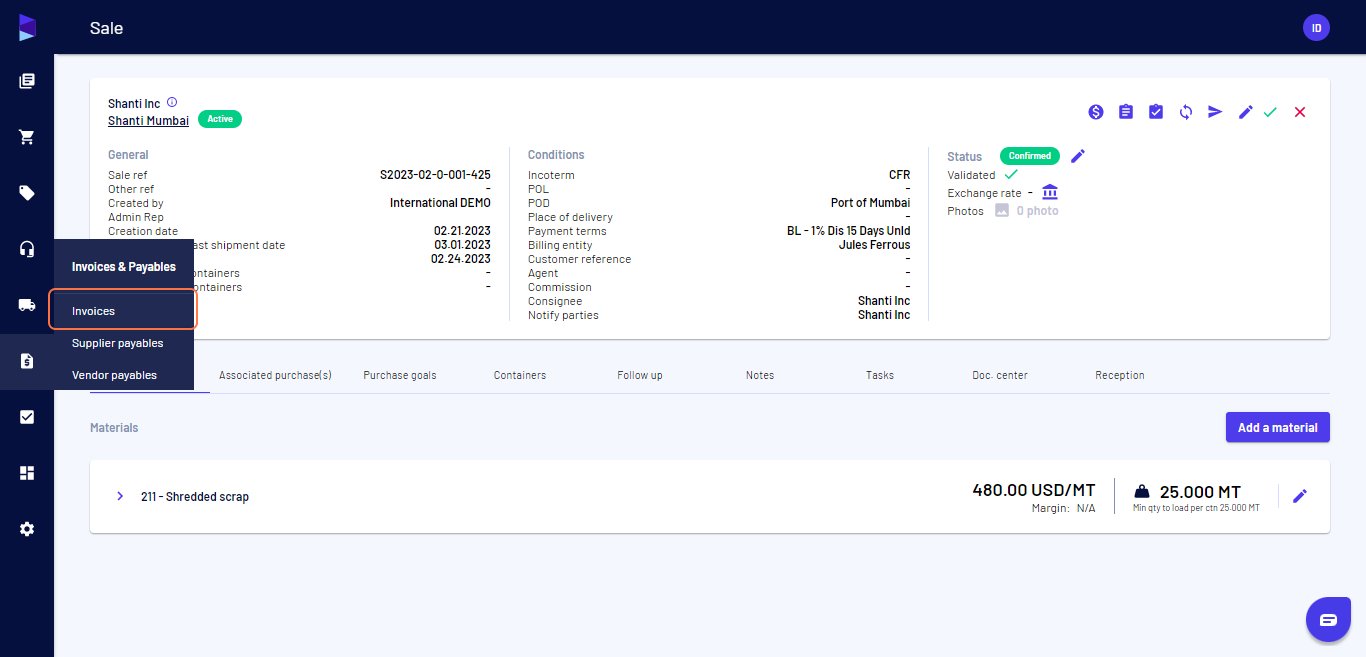Screen dimensions: 1366x657
Task: Open the dashboard grid sidebar icon
Action: (x=27, y=473)
